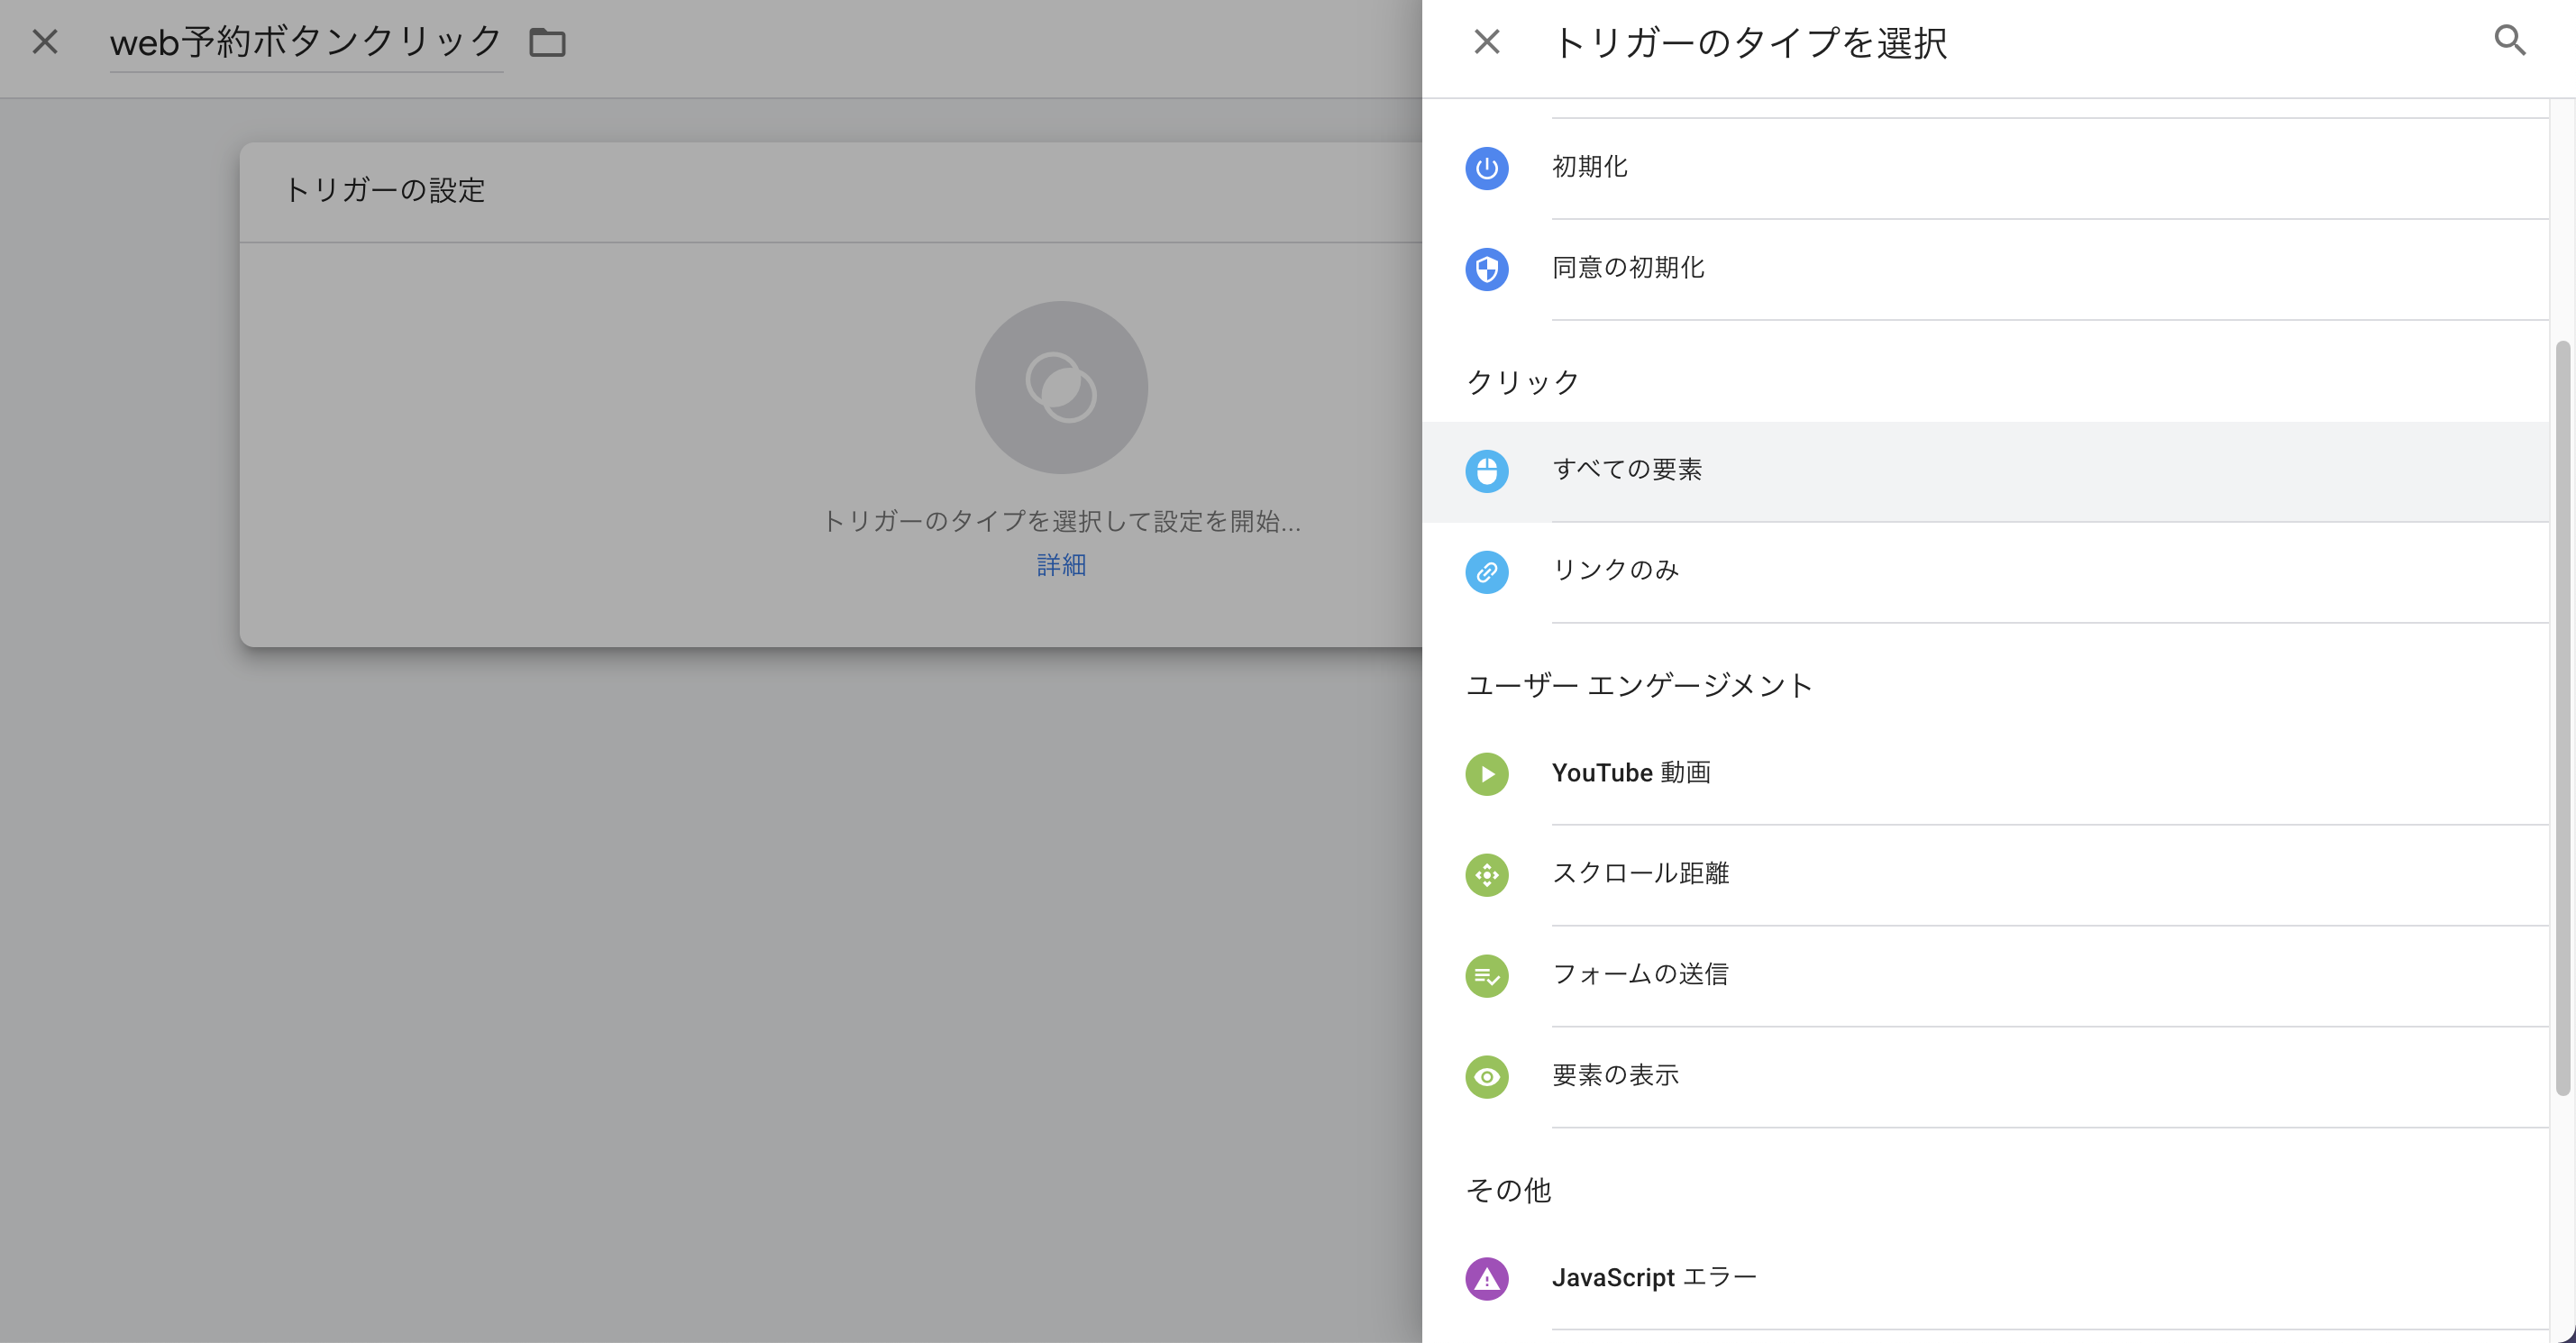Click the round trigger placeholder graphic
The height and width of the screenshot is (1343, 2576).
1061,387
